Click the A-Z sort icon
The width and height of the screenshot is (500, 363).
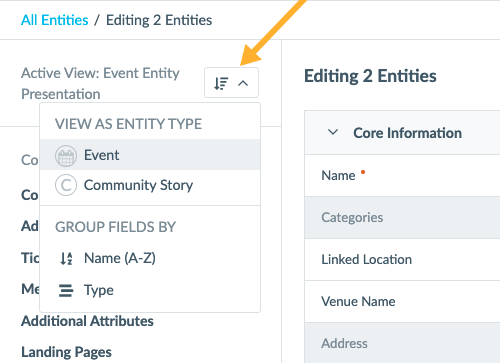(x=66, y=258)
